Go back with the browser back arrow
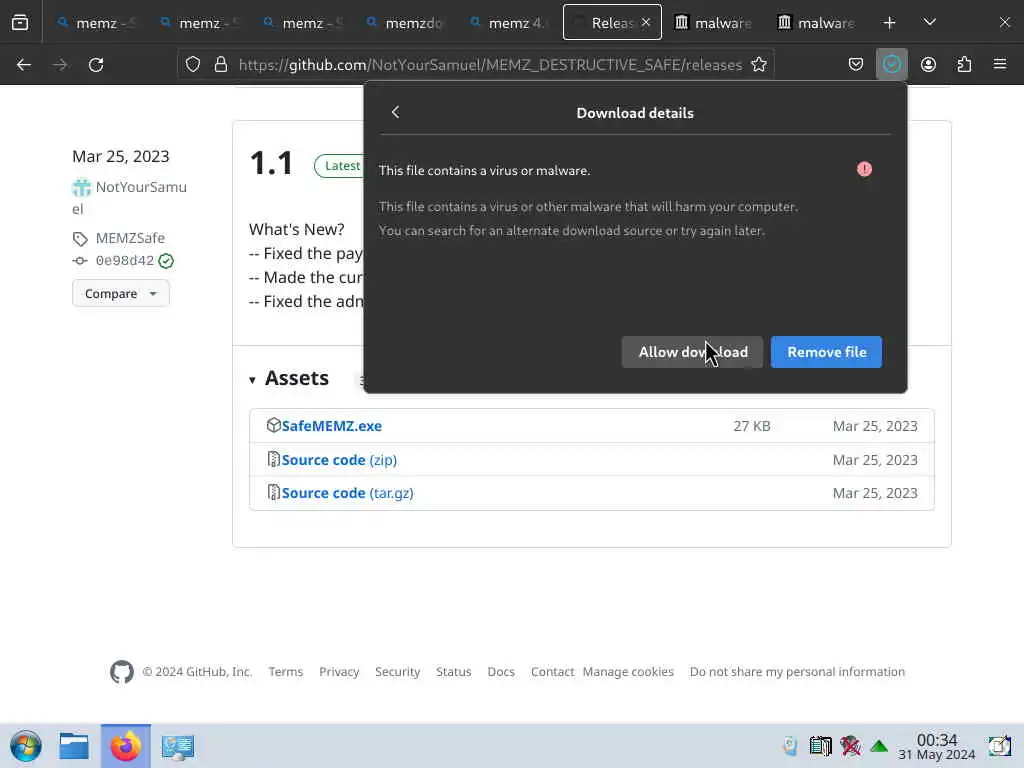The height and width of the screenshot is (768, 1024). [x=24, y=65]
